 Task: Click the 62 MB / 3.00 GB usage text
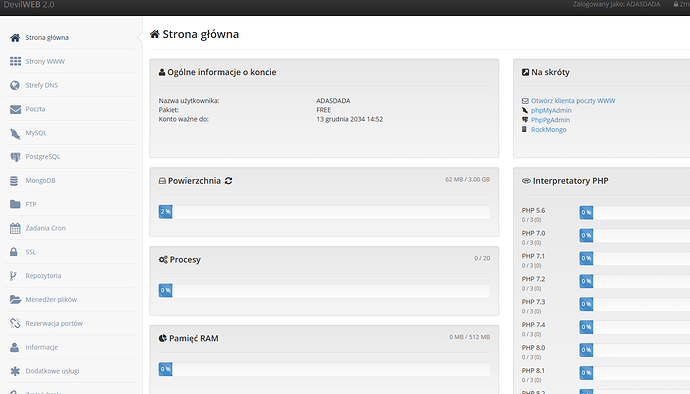click(467, 180)
